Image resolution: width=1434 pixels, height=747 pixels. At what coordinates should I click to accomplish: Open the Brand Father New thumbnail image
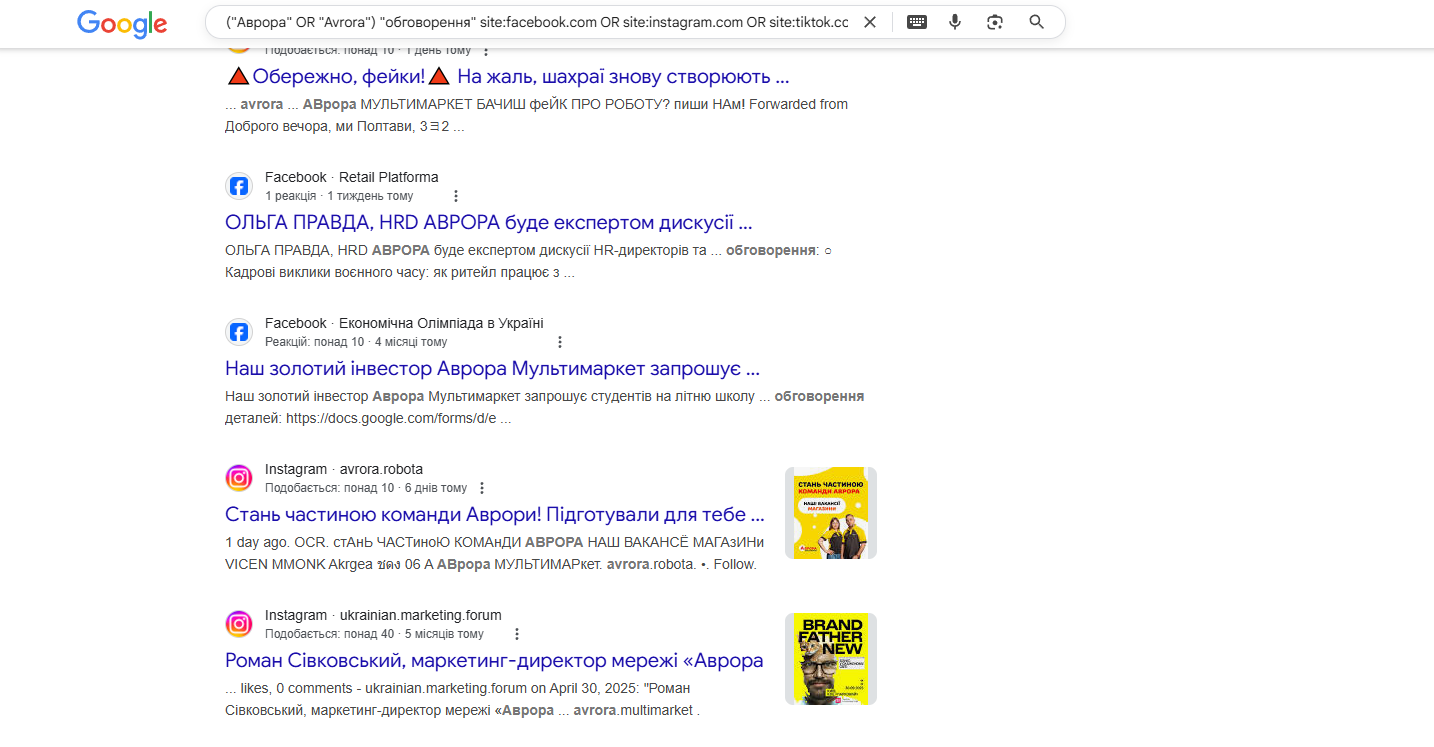(x=831, y=659)
